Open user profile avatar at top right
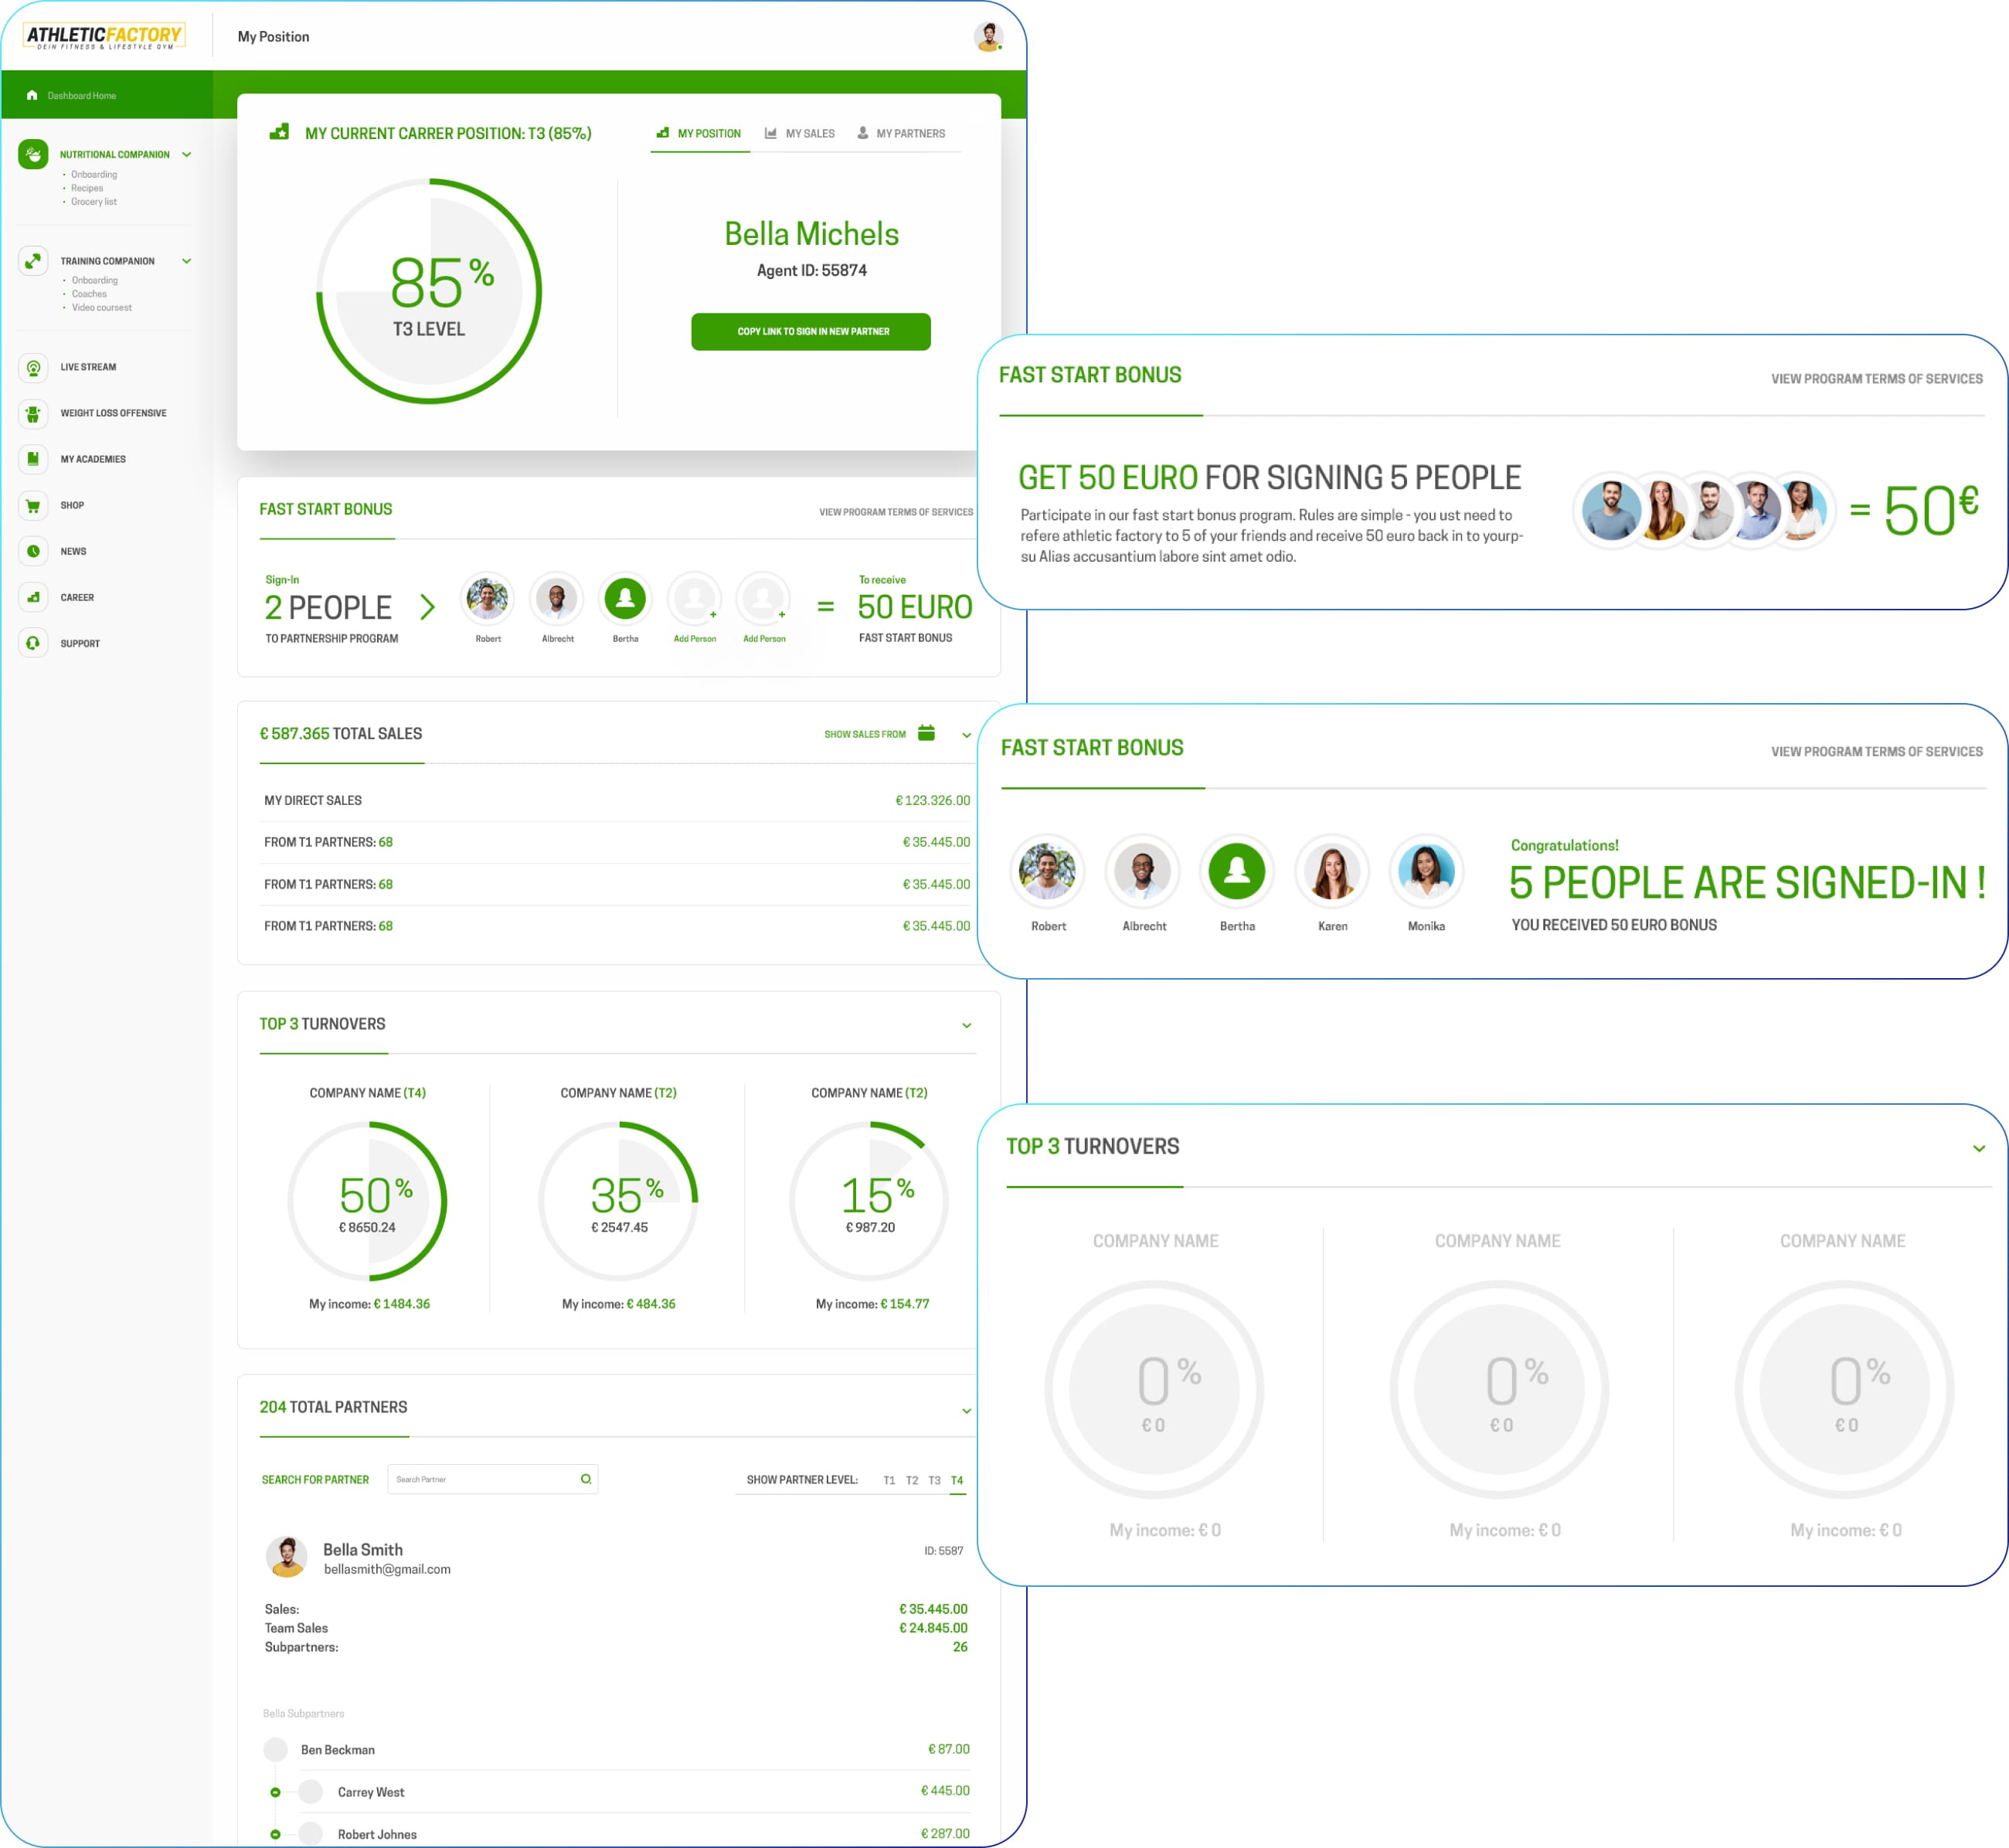2009x1848 pixels. tap(988, 37)
